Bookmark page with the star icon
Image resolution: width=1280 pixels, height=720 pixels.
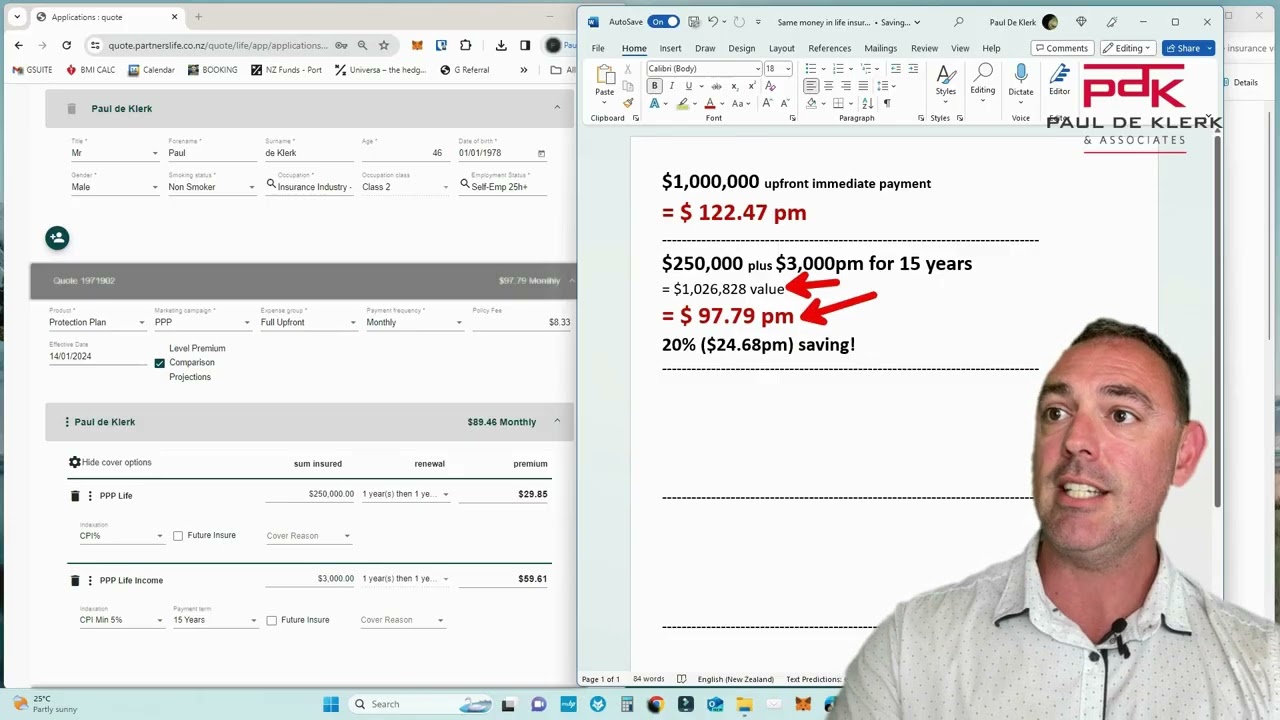(383, 45)
